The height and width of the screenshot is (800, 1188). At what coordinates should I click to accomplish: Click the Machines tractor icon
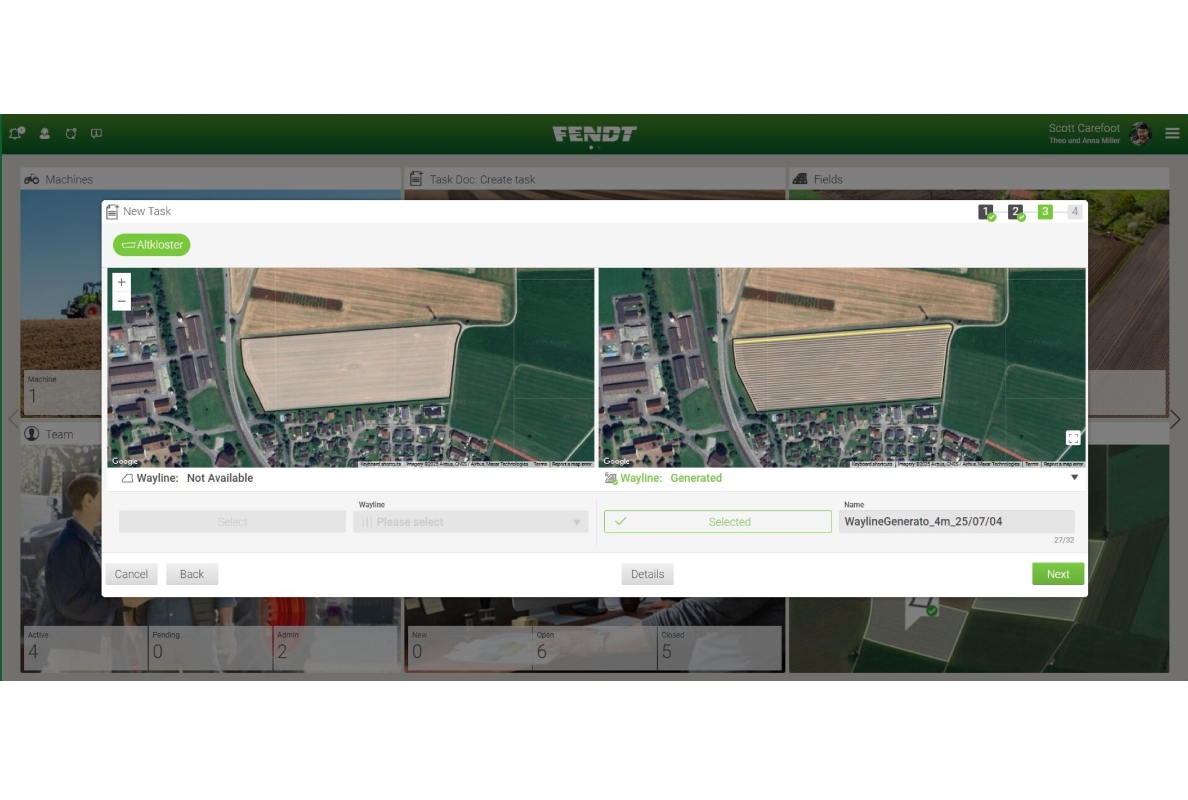32,180
